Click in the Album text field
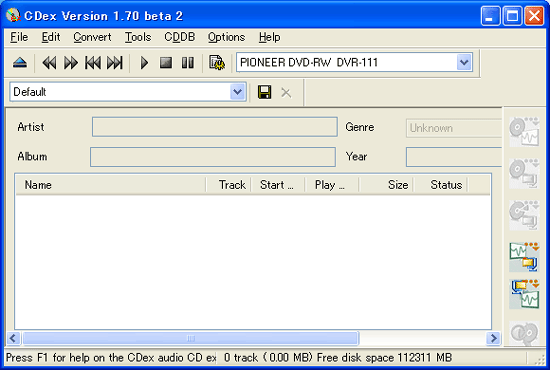Viewport: 550px width, 370px height. 213,157
